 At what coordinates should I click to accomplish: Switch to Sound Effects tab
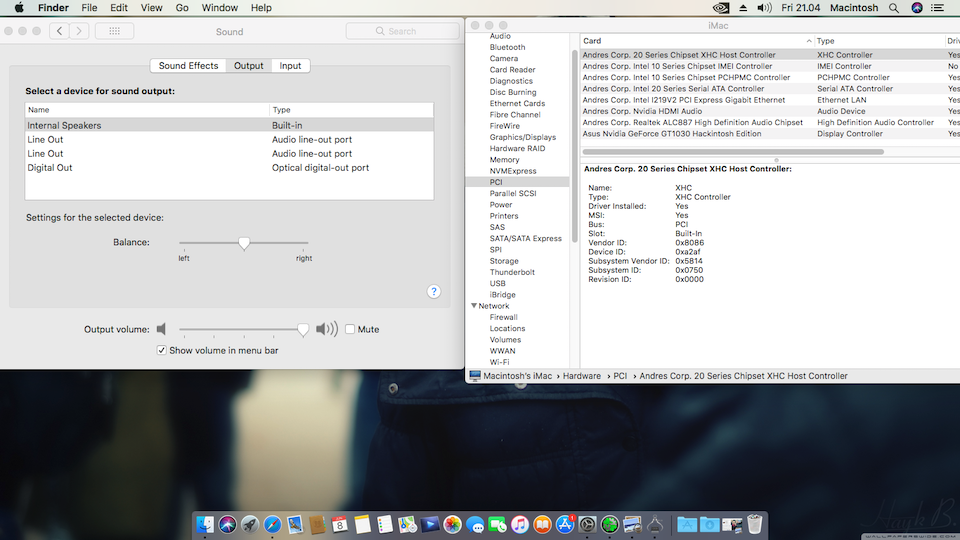pyautogui.click(x=188, y=66)
